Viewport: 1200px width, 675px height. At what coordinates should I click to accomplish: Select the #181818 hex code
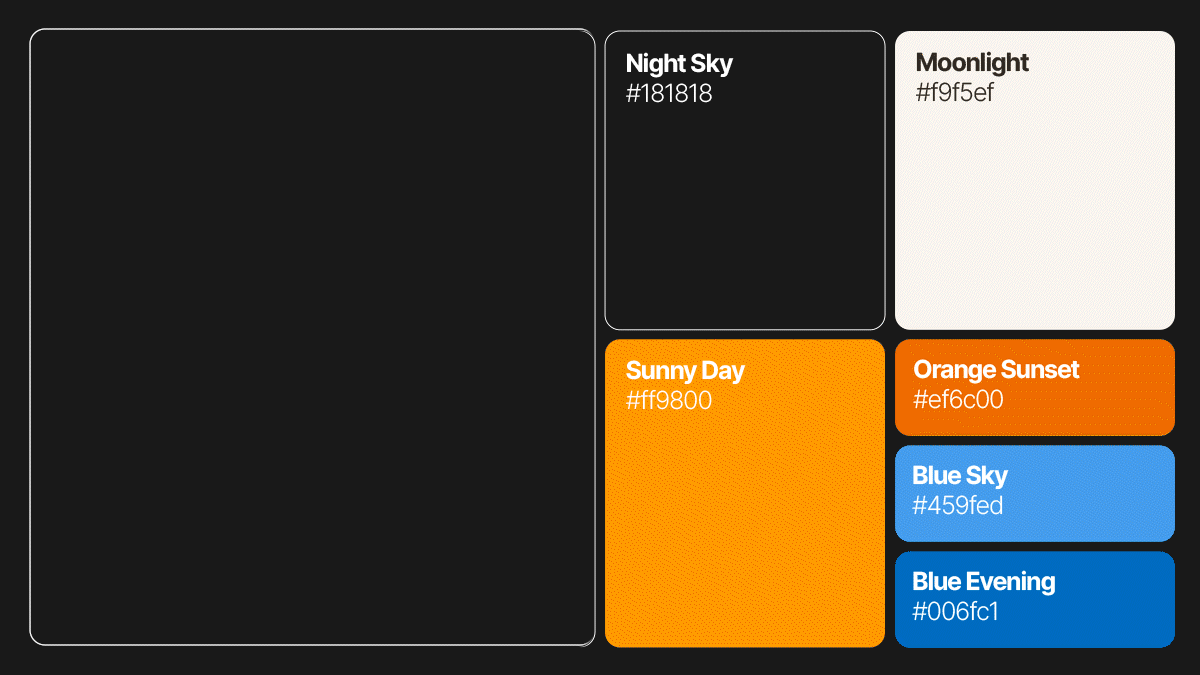click(x=669, y=94)
